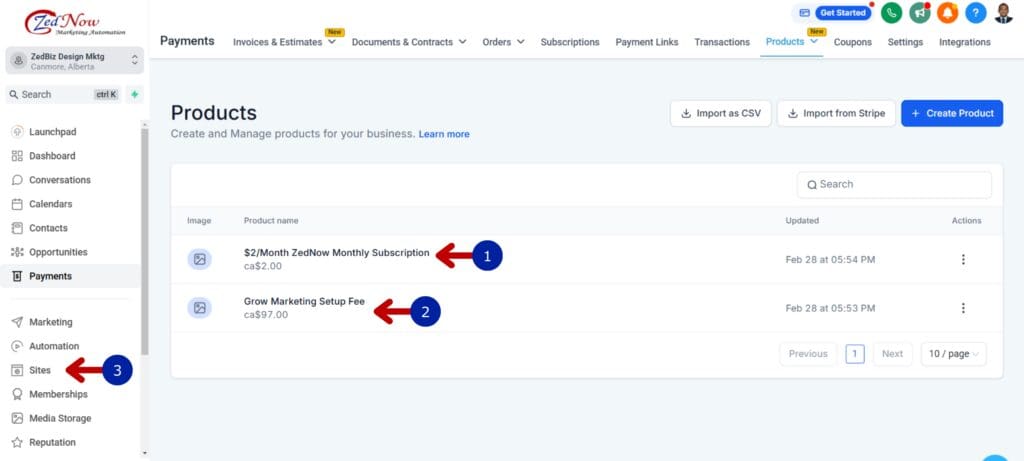The width and height of the screenshot is (1024, 461).
Task: Click the green phone dialer icon
Action: point(891,12)
